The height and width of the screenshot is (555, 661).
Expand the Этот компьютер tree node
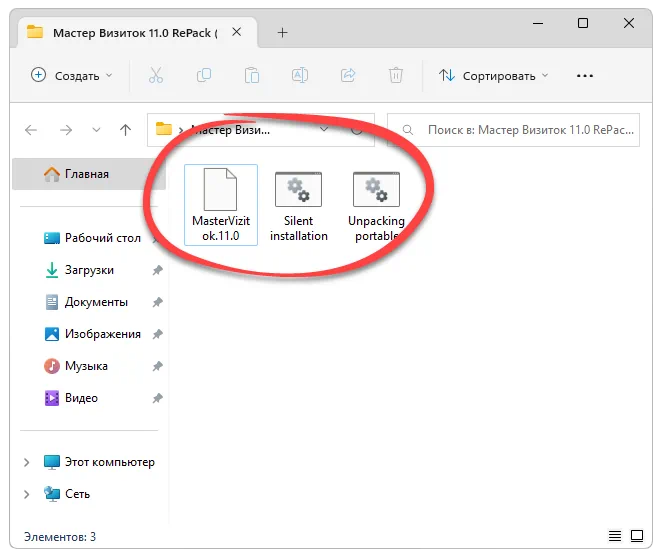[27, 462]
